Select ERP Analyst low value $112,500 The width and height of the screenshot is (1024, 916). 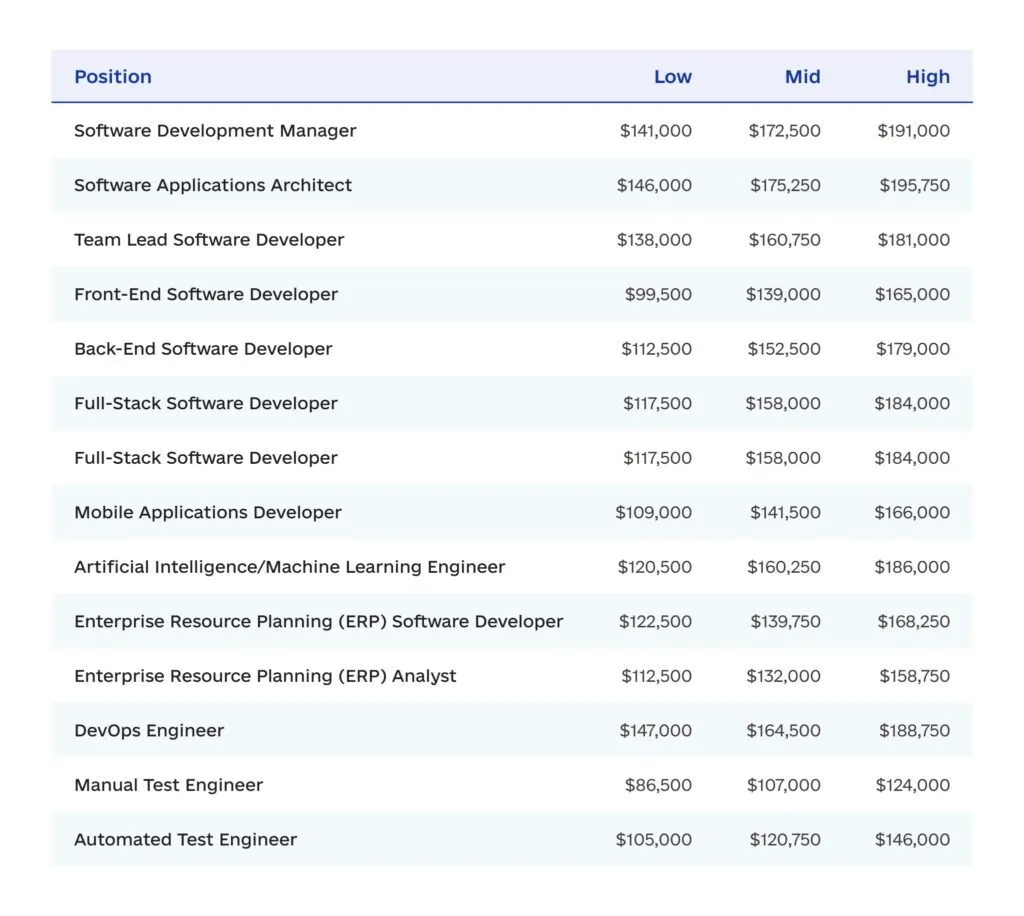click(656, 676)
